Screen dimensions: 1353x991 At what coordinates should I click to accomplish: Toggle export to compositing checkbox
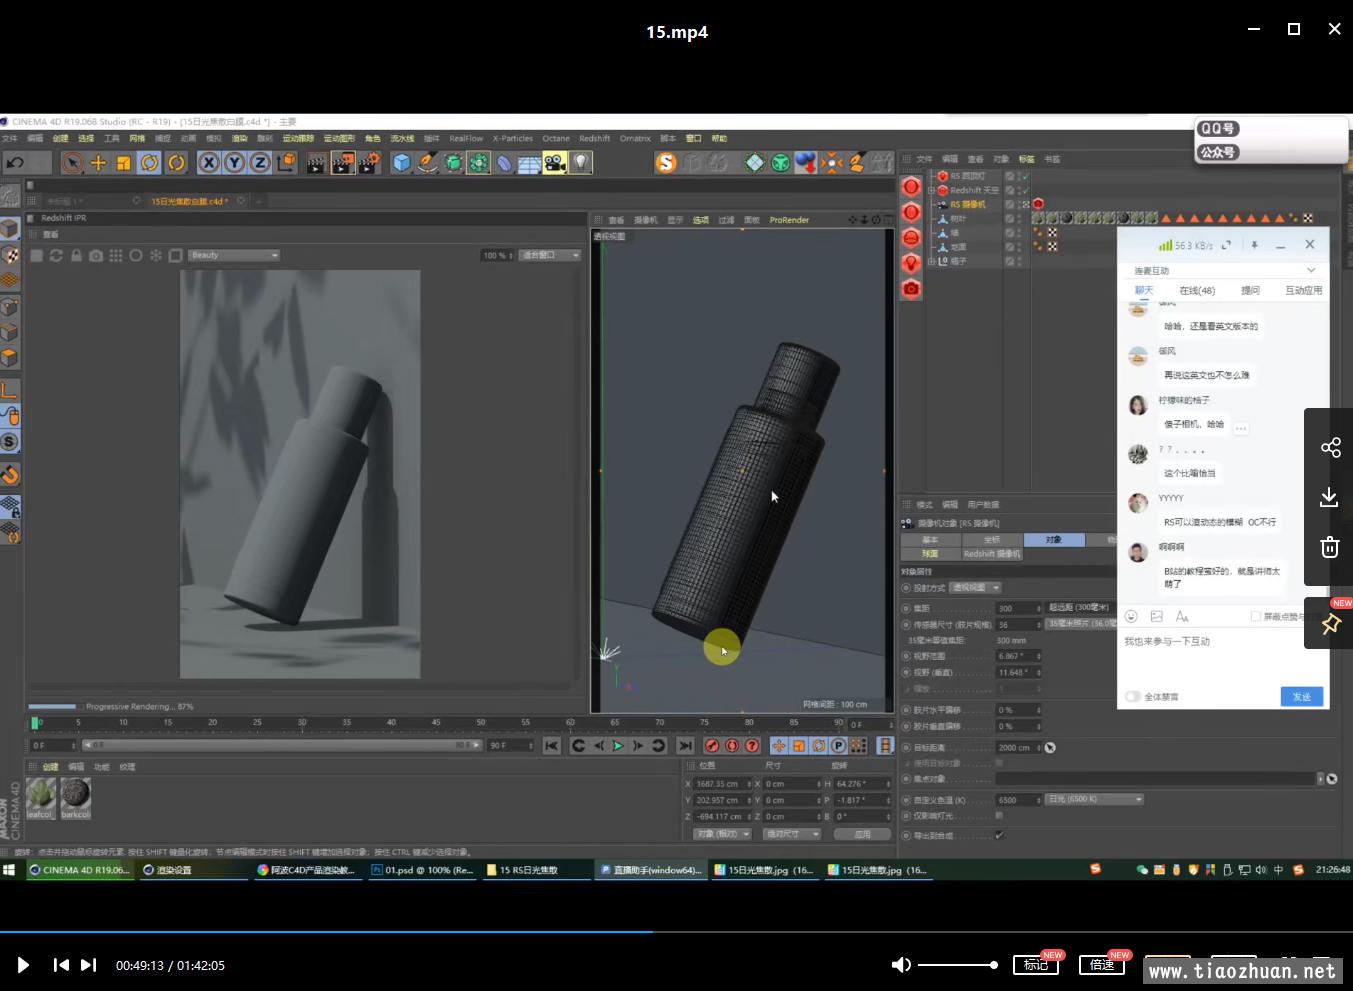pos(999,835)
